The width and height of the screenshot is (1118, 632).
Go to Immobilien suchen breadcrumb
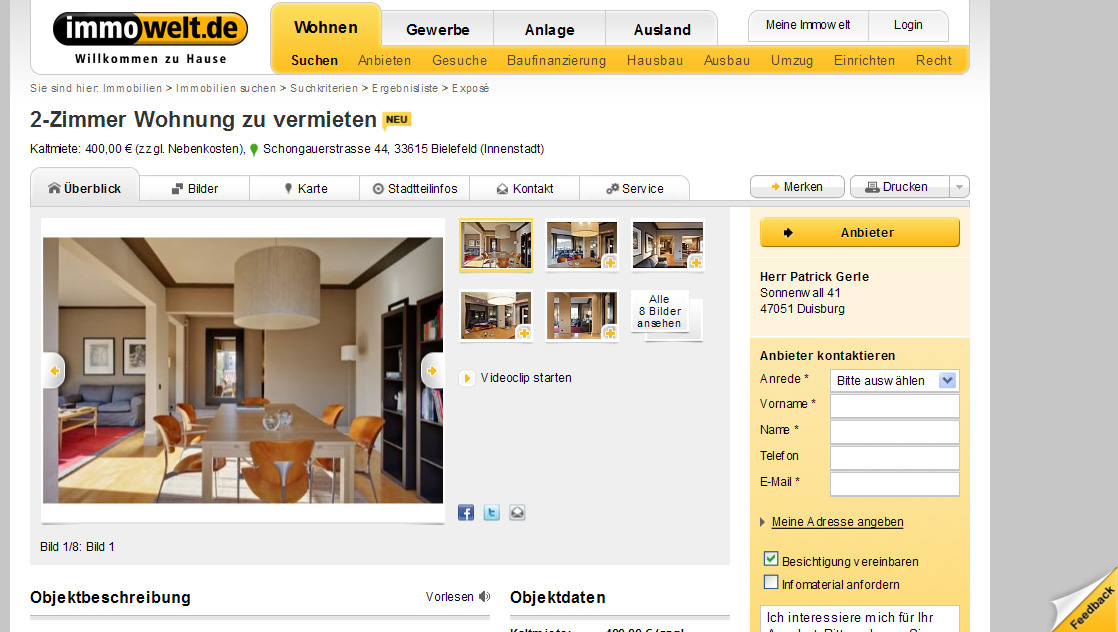[x=225, y=88]
